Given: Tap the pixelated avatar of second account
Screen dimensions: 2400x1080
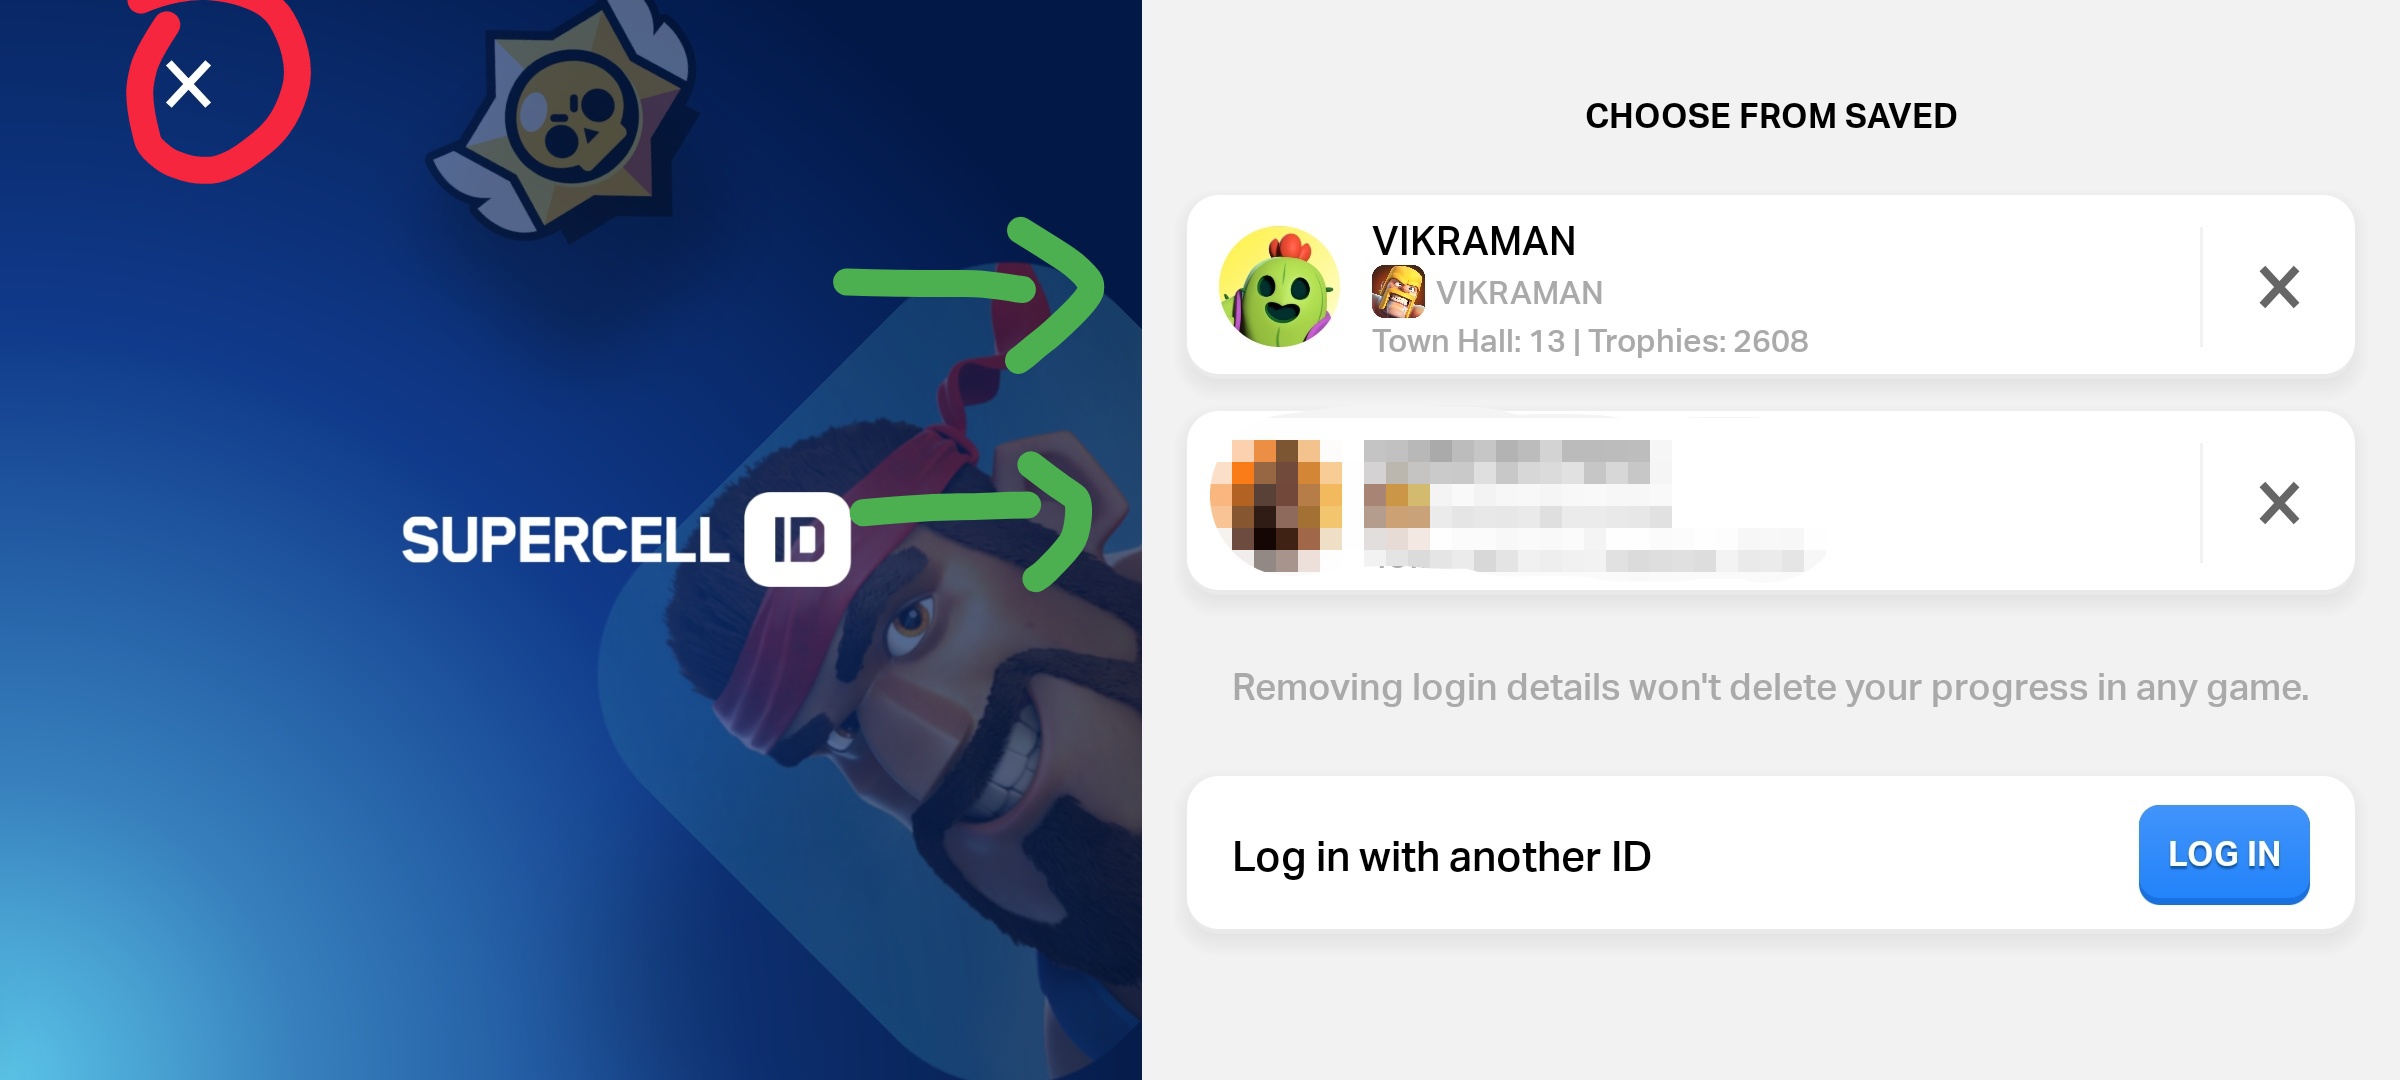Looking at the screenshot, I should [1277, 503].
